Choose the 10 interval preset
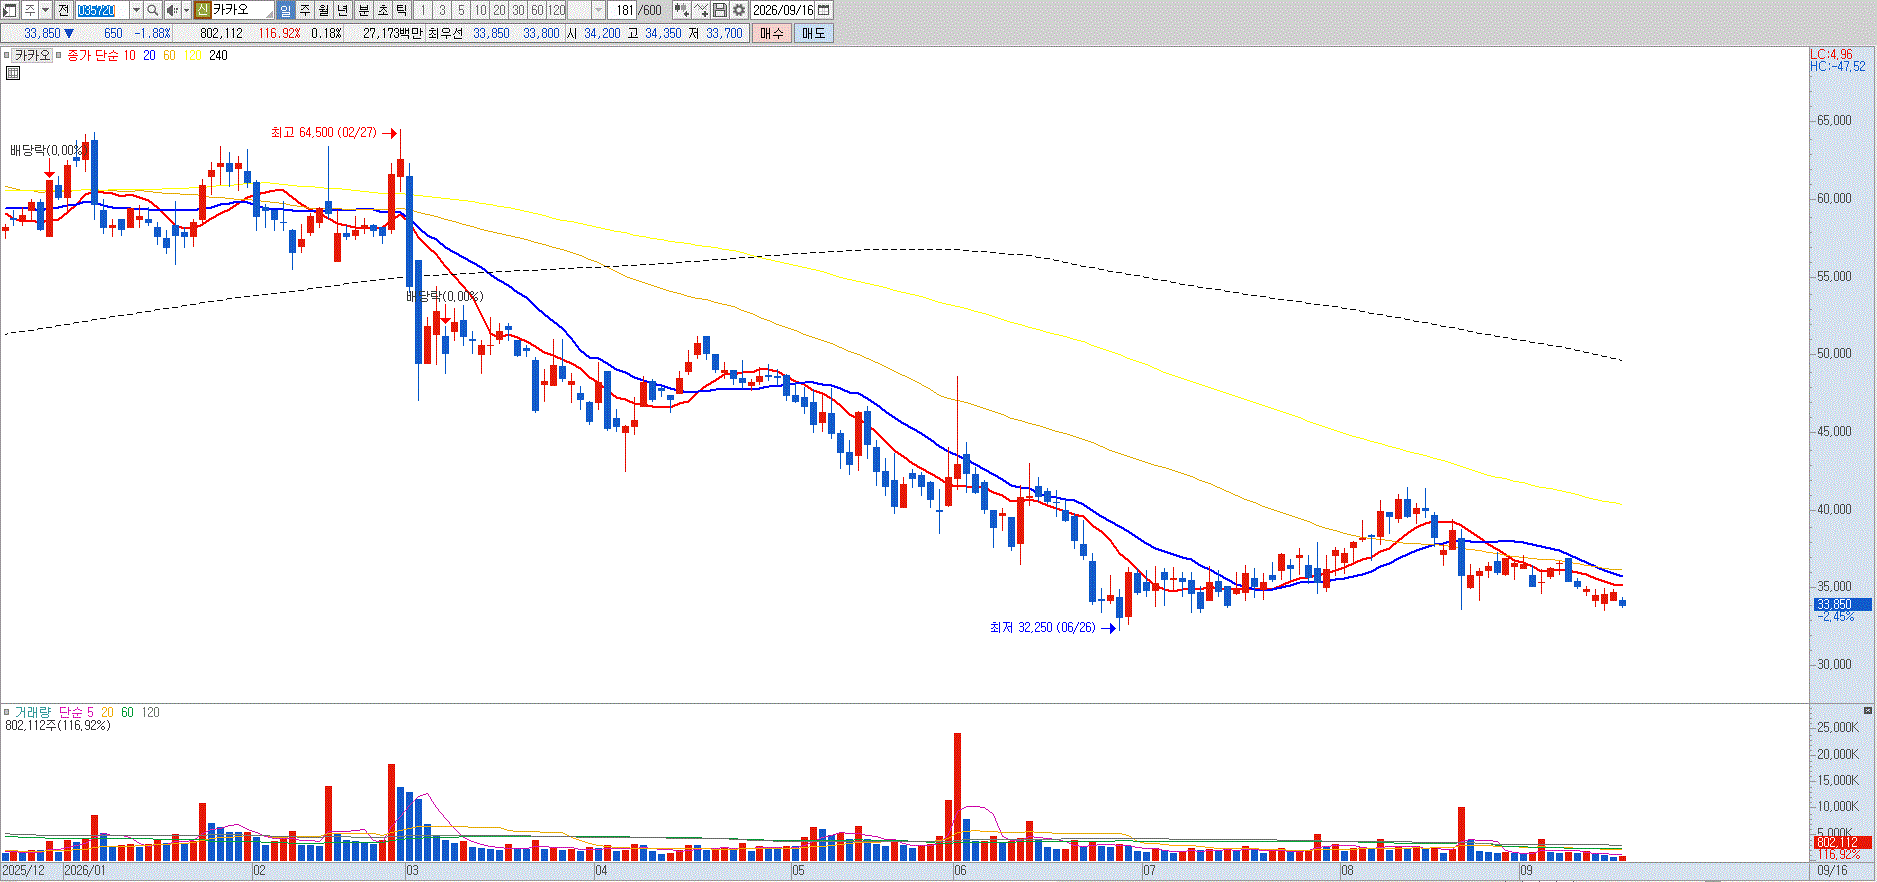 pos(480,10)
